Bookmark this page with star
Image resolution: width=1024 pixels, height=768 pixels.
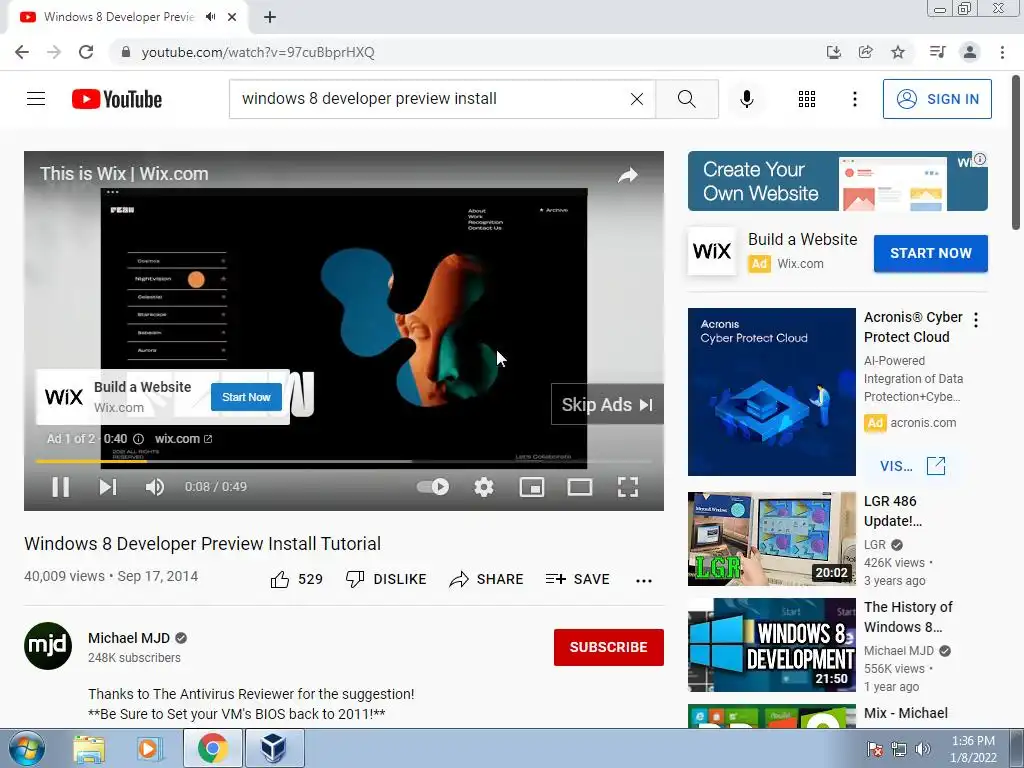coord(898,52)
